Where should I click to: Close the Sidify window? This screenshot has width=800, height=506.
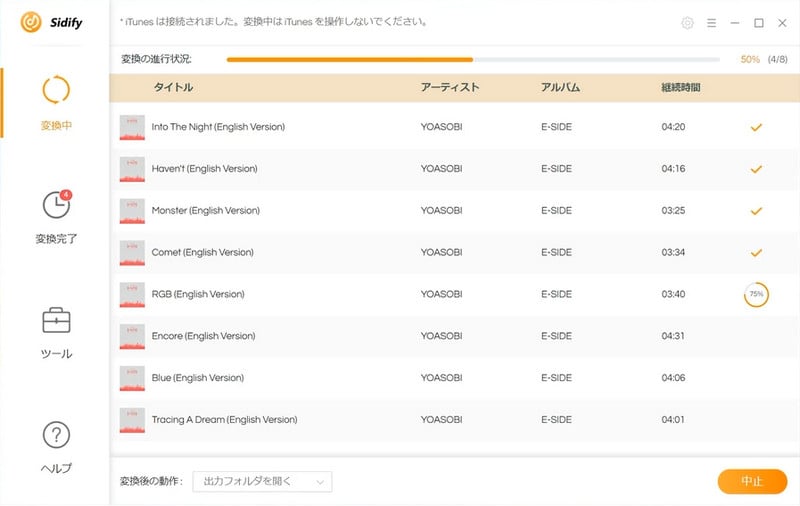click(782, 23)
